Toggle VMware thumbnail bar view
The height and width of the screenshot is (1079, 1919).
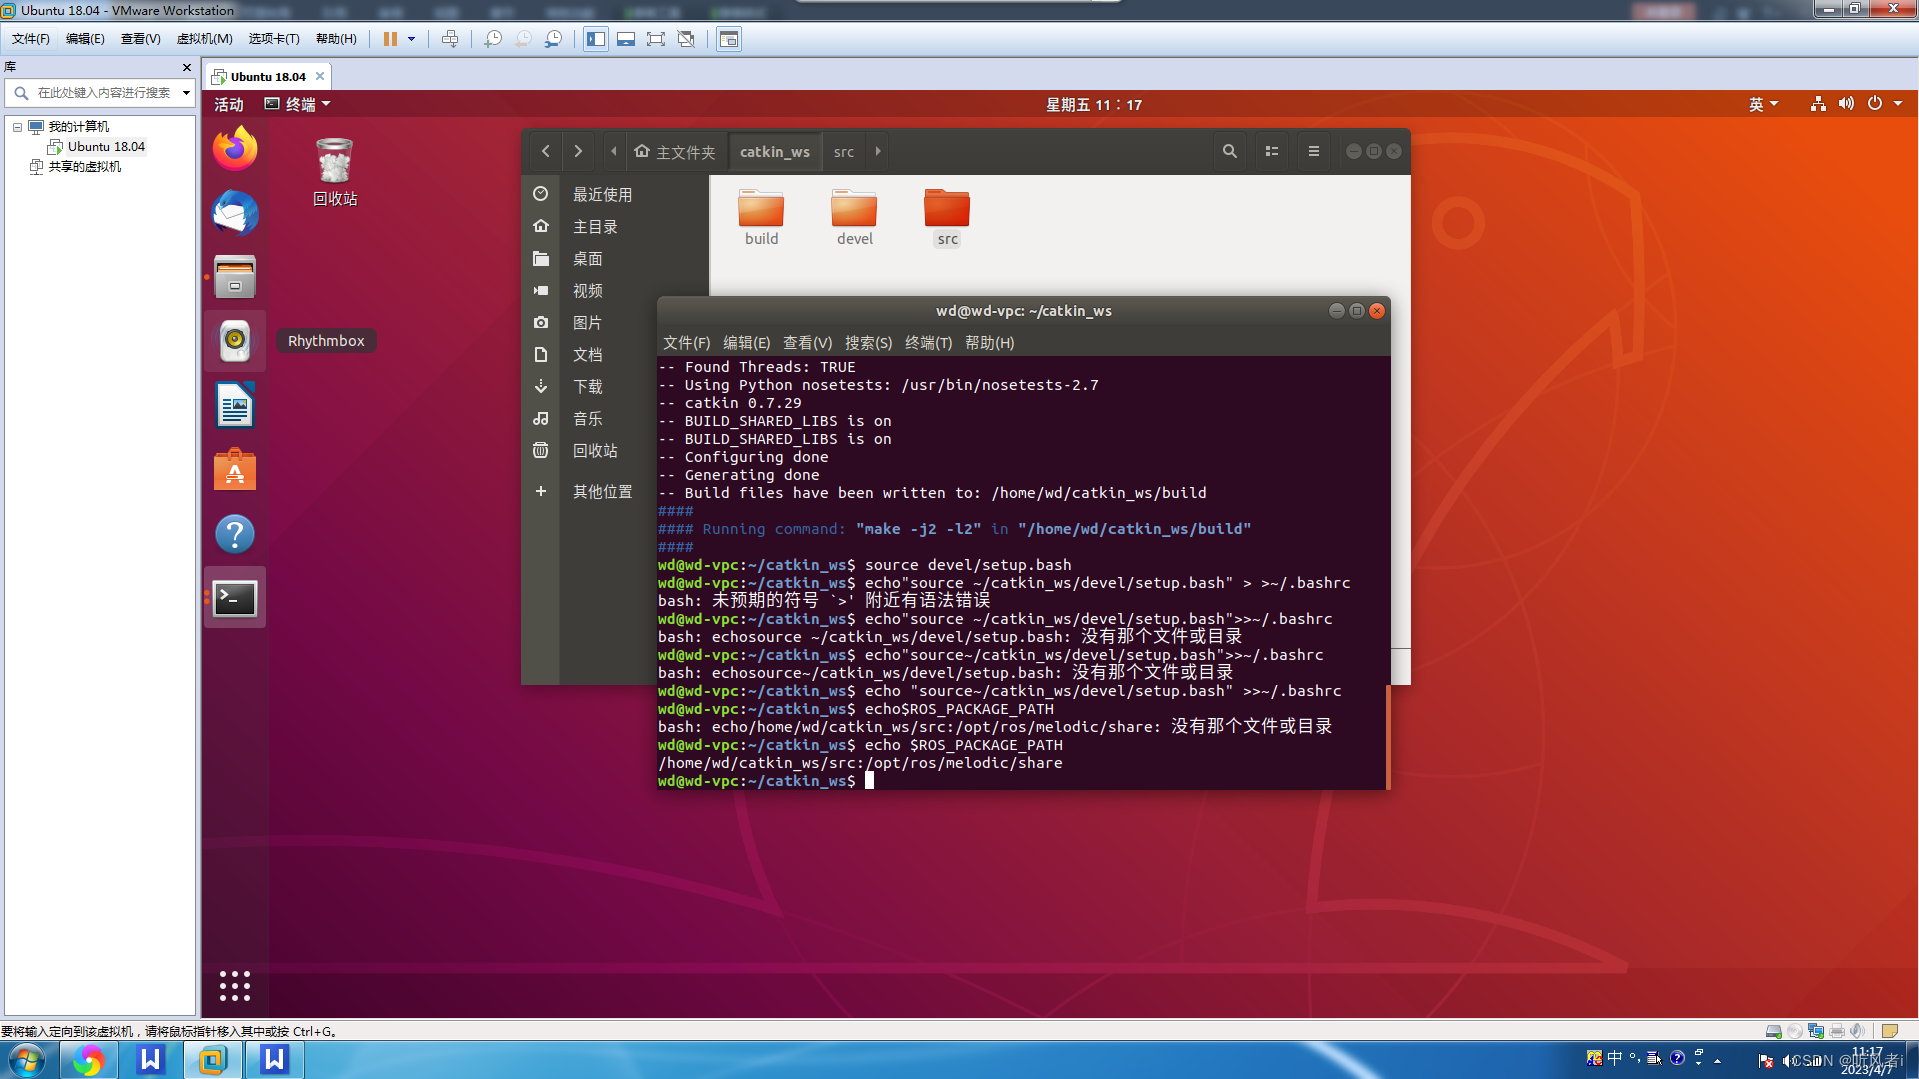tap(626, 39)
